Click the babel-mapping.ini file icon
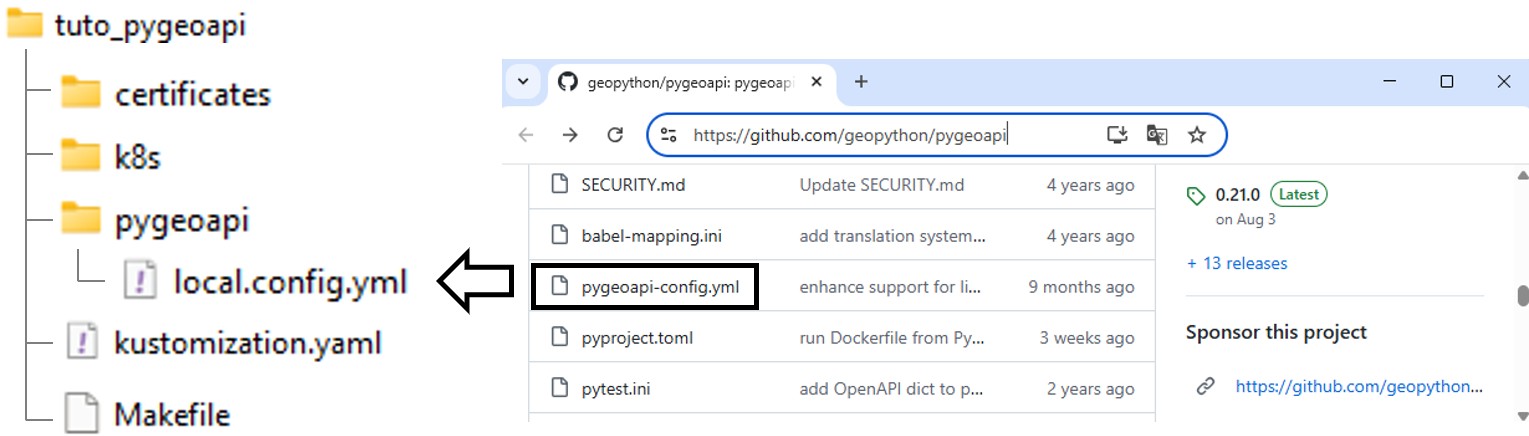Image resolution: width=1529 pixels, height=436 pixels. tap(559, 236)
